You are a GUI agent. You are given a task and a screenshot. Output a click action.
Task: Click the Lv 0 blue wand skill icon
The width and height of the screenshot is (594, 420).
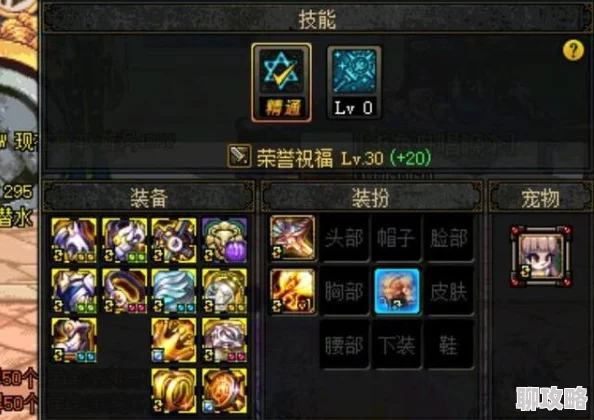[x=354, y=82]
